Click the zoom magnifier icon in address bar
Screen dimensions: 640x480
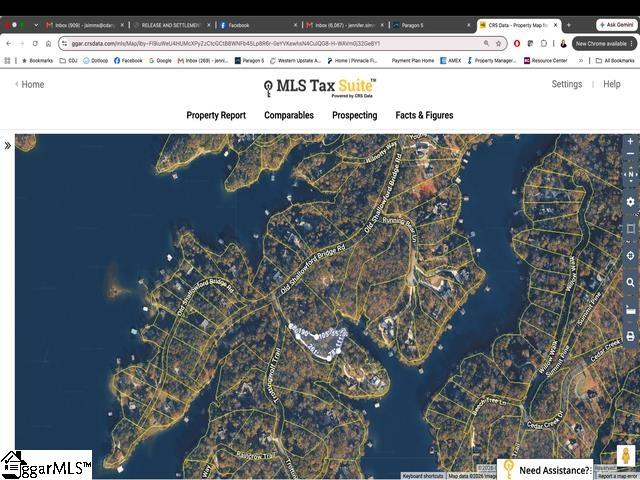(x=487, y=43)
